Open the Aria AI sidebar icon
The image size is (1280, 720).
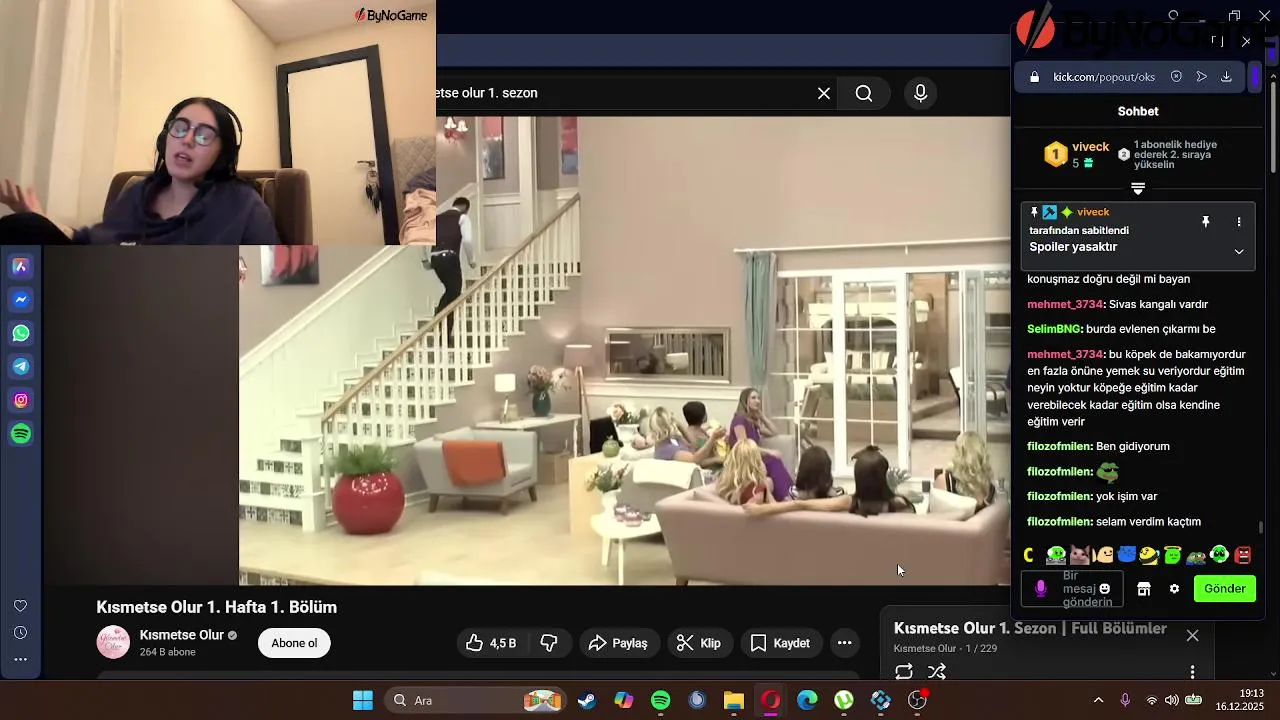(x=21, y=266)
